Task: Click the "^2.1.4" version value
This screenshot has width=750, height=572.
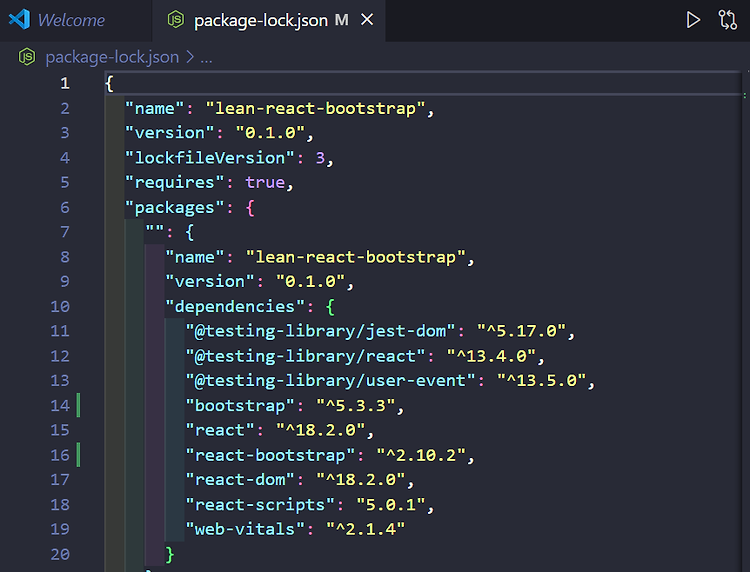Action: (365, 529)
